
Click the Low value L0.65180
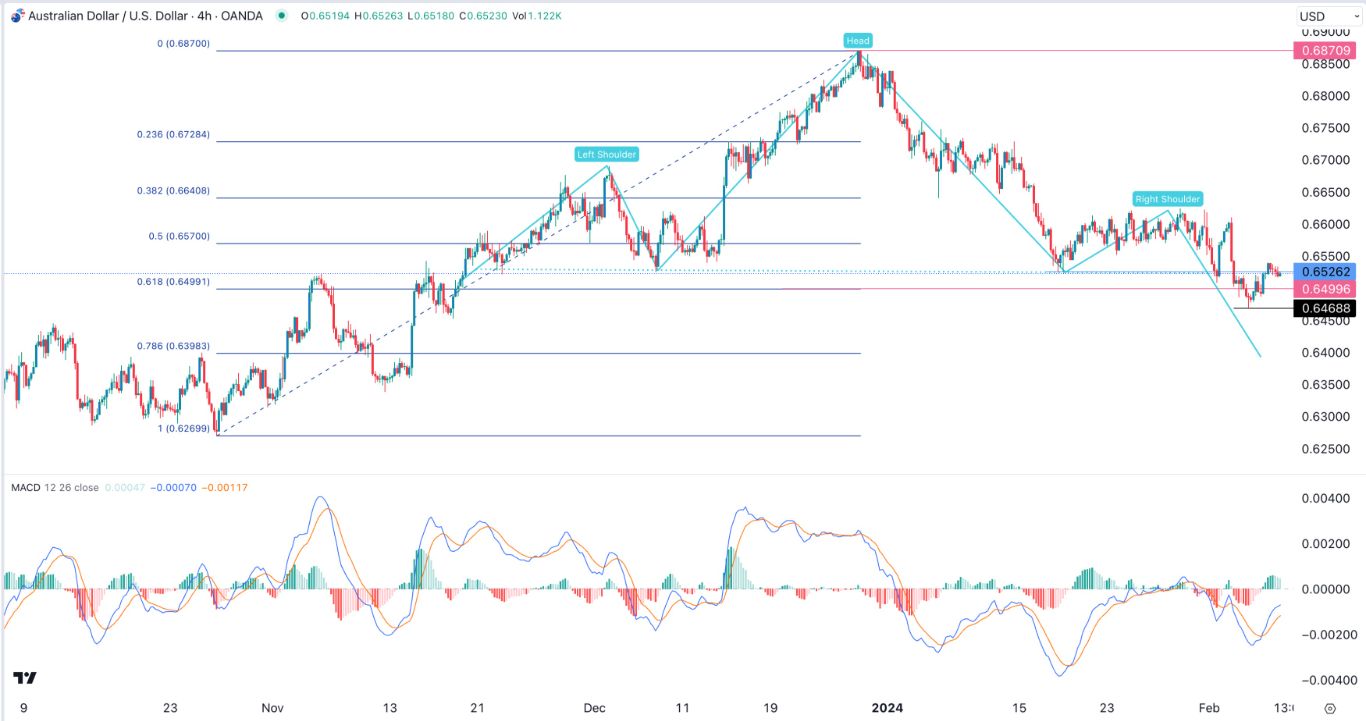click(431, 16)
